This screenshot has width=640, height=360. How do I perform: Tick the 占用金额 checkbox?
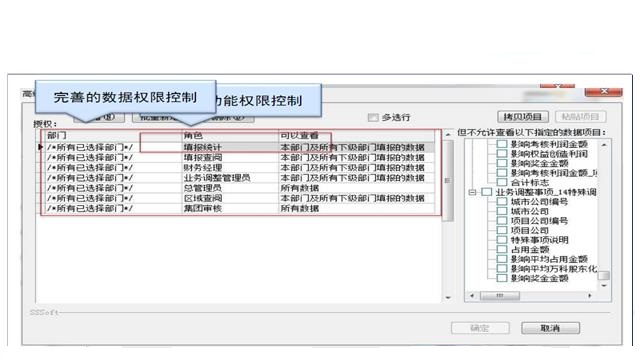(502, 249)
